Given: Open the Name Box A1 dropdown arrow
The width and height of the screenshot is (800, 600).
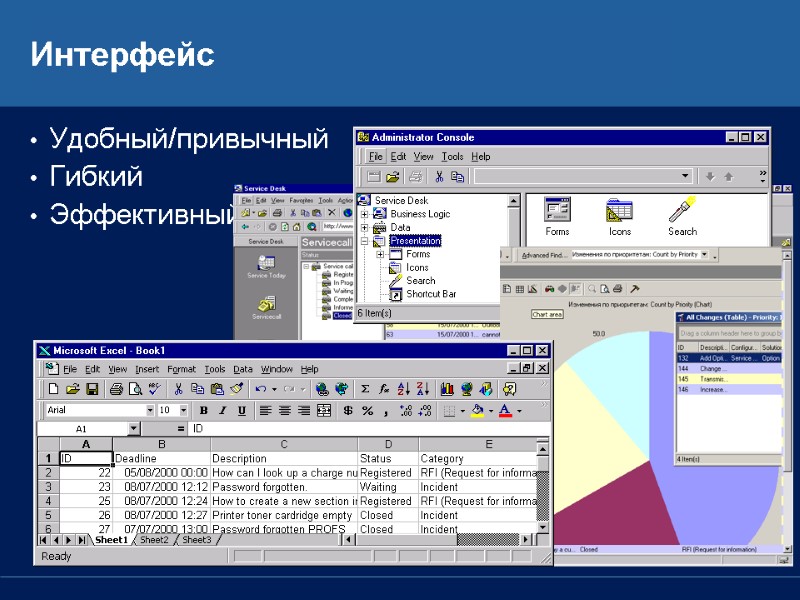Looking at the screenshot, I should point(134,429).
